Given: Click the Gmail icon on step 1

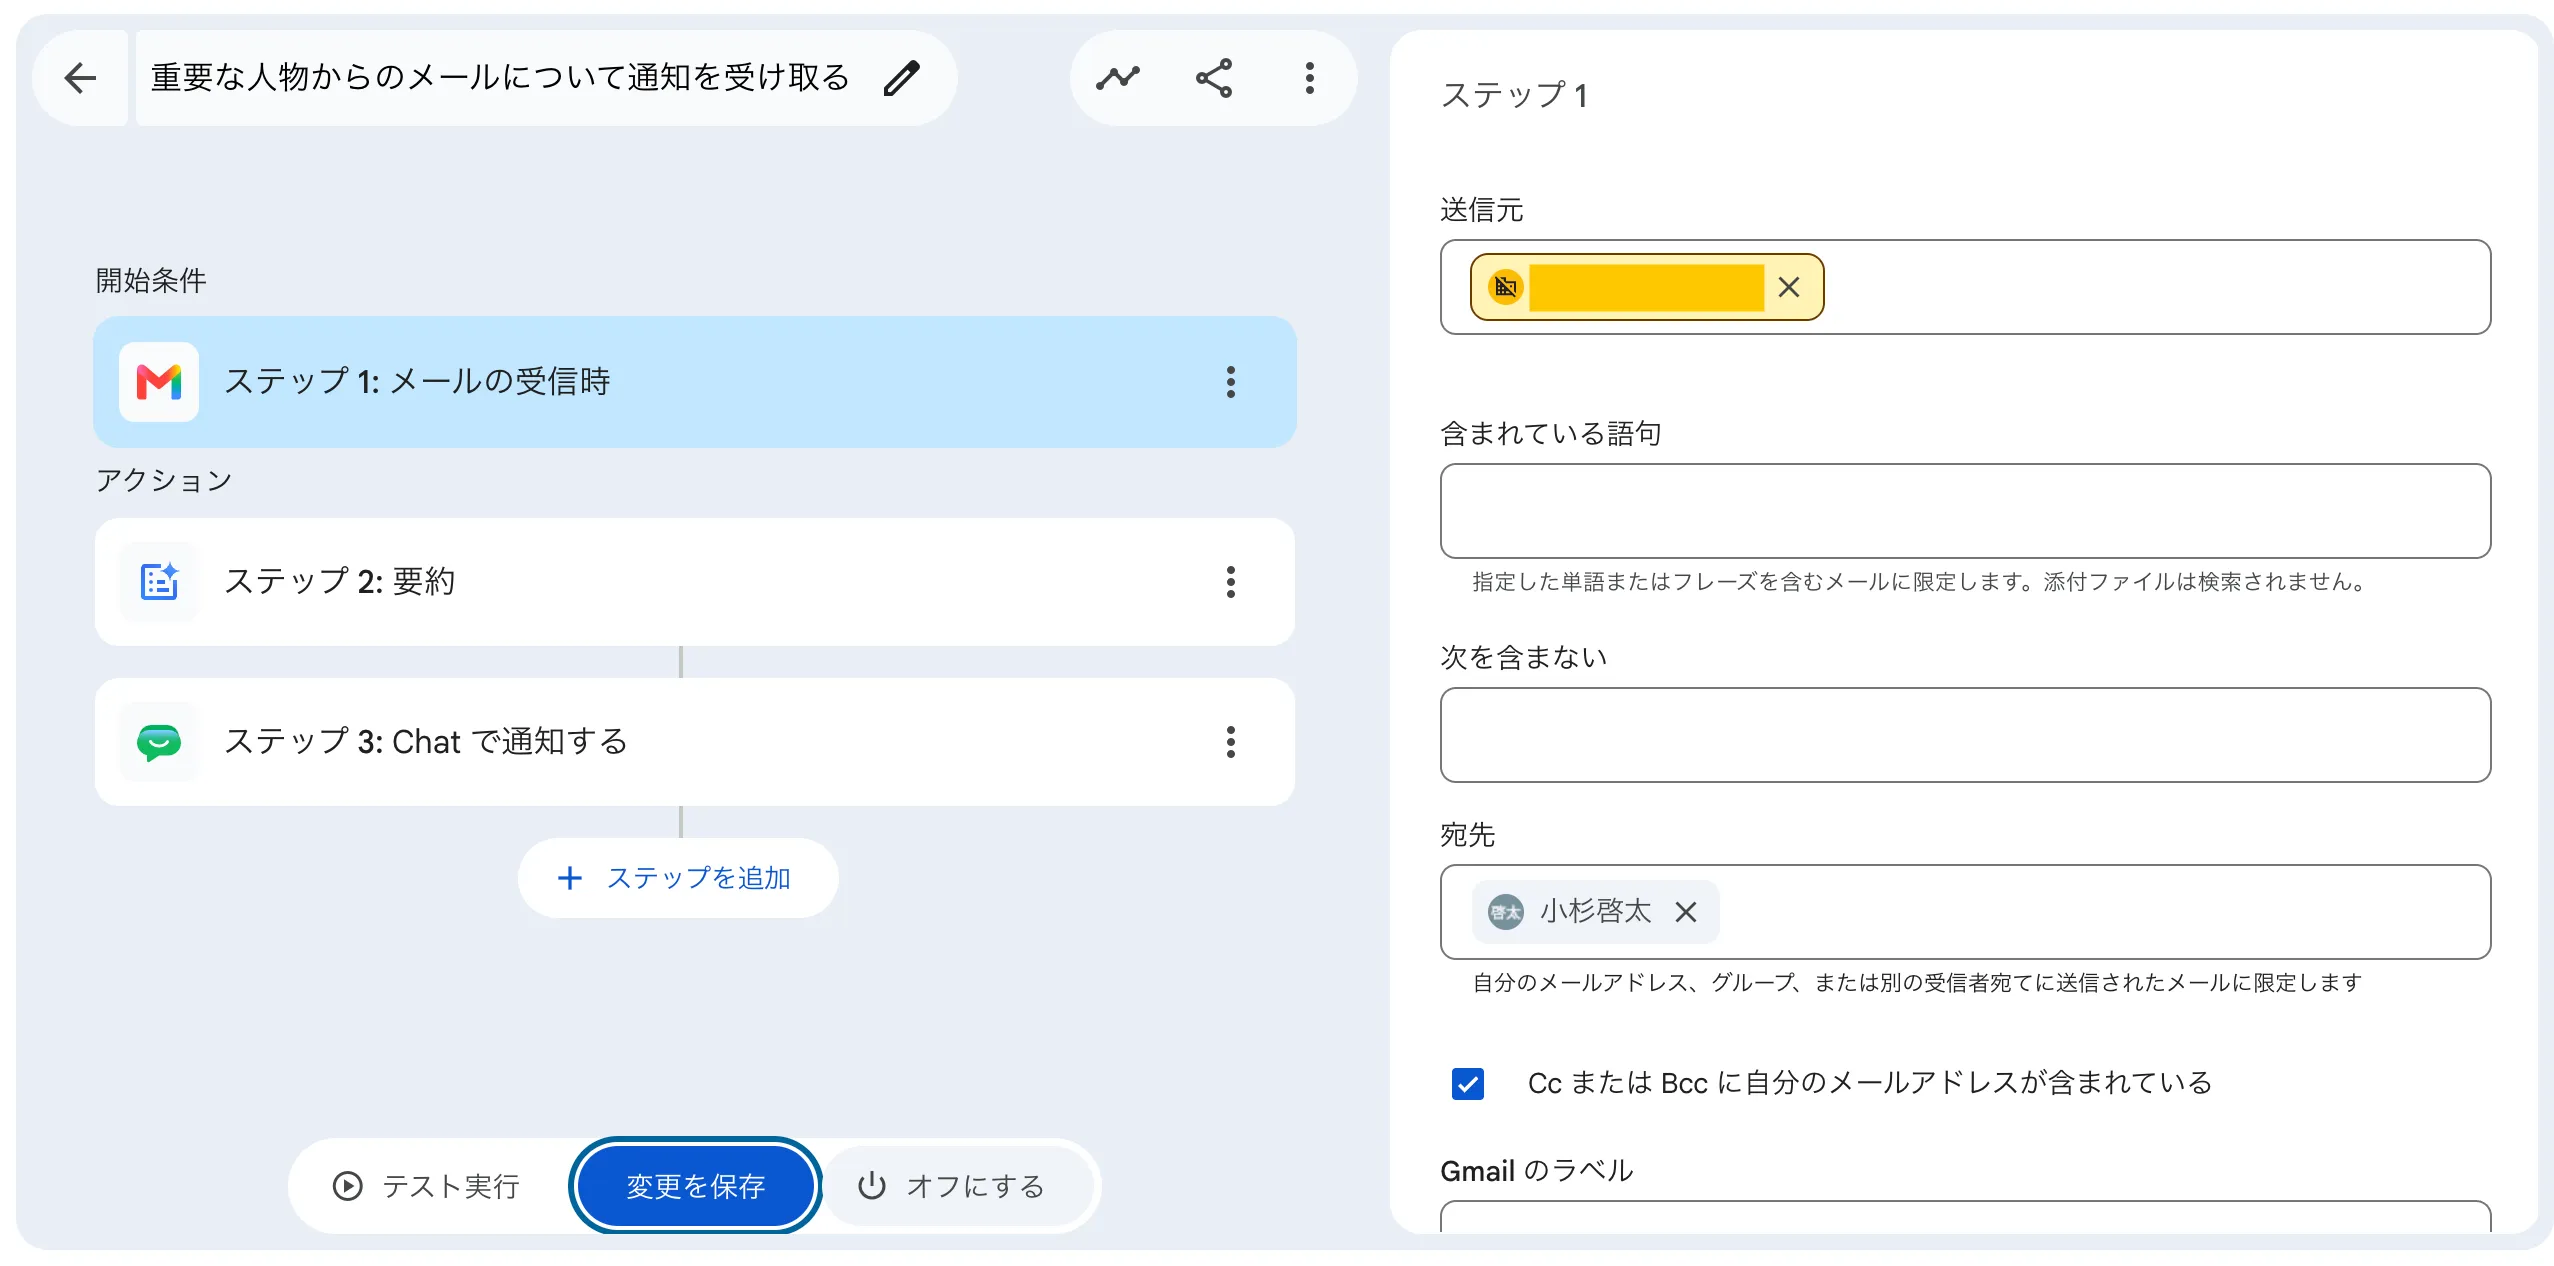Looking at the screenshot, I should click(159, 382).
